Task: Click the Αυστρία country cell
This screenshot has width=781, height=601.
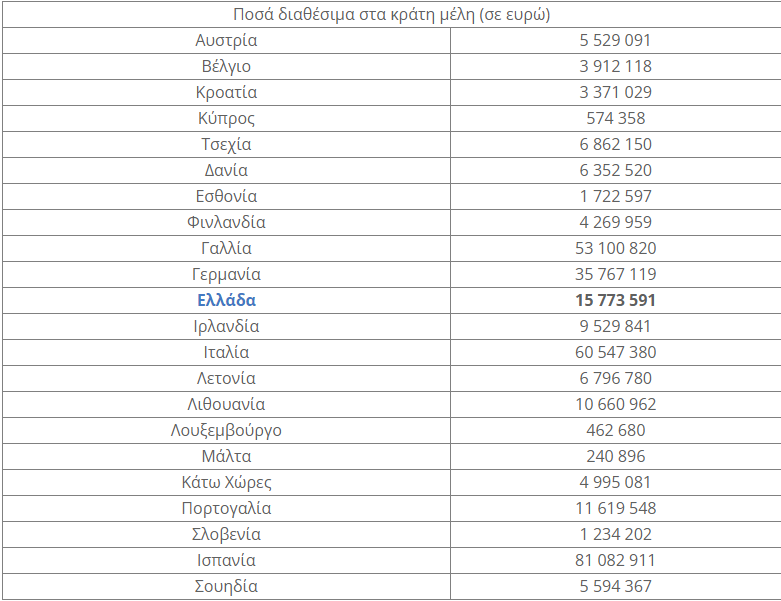Action: pyautogui.click(x=226, y=41)
